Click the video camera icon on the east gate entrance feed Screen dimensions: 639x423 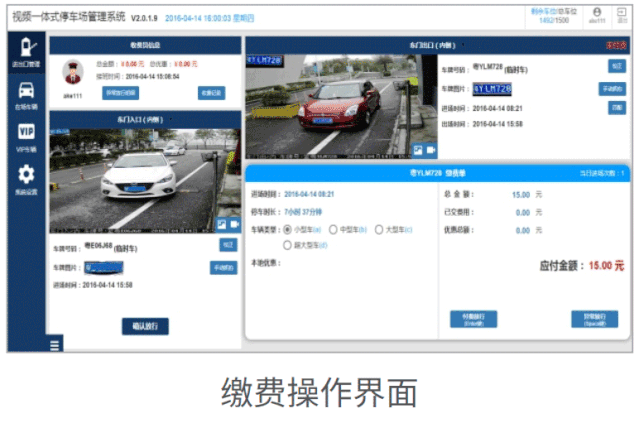(235, 224)
